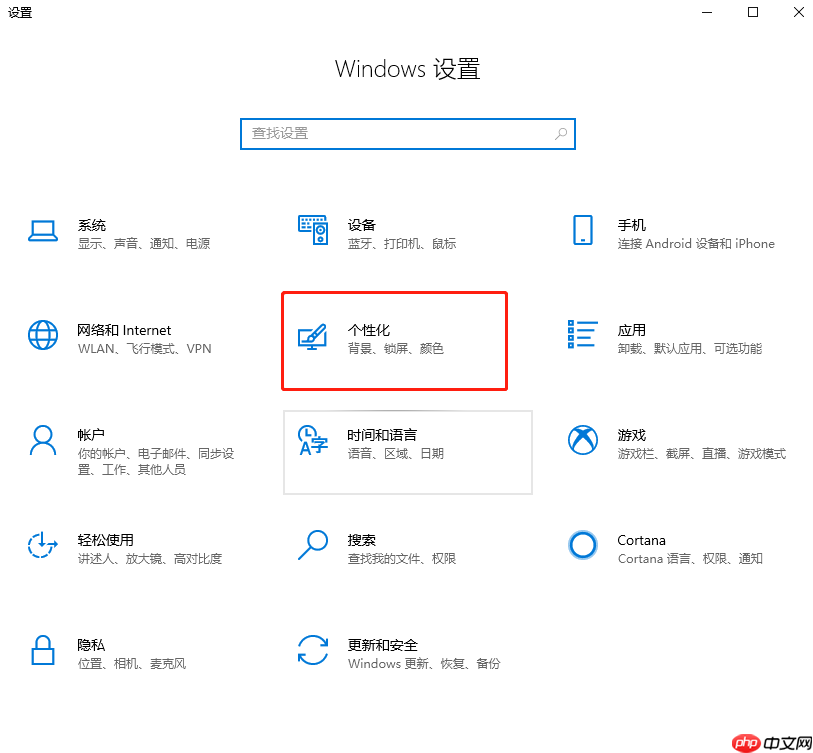
Task: Open the Accounts person icon
Action: (43, 440)
